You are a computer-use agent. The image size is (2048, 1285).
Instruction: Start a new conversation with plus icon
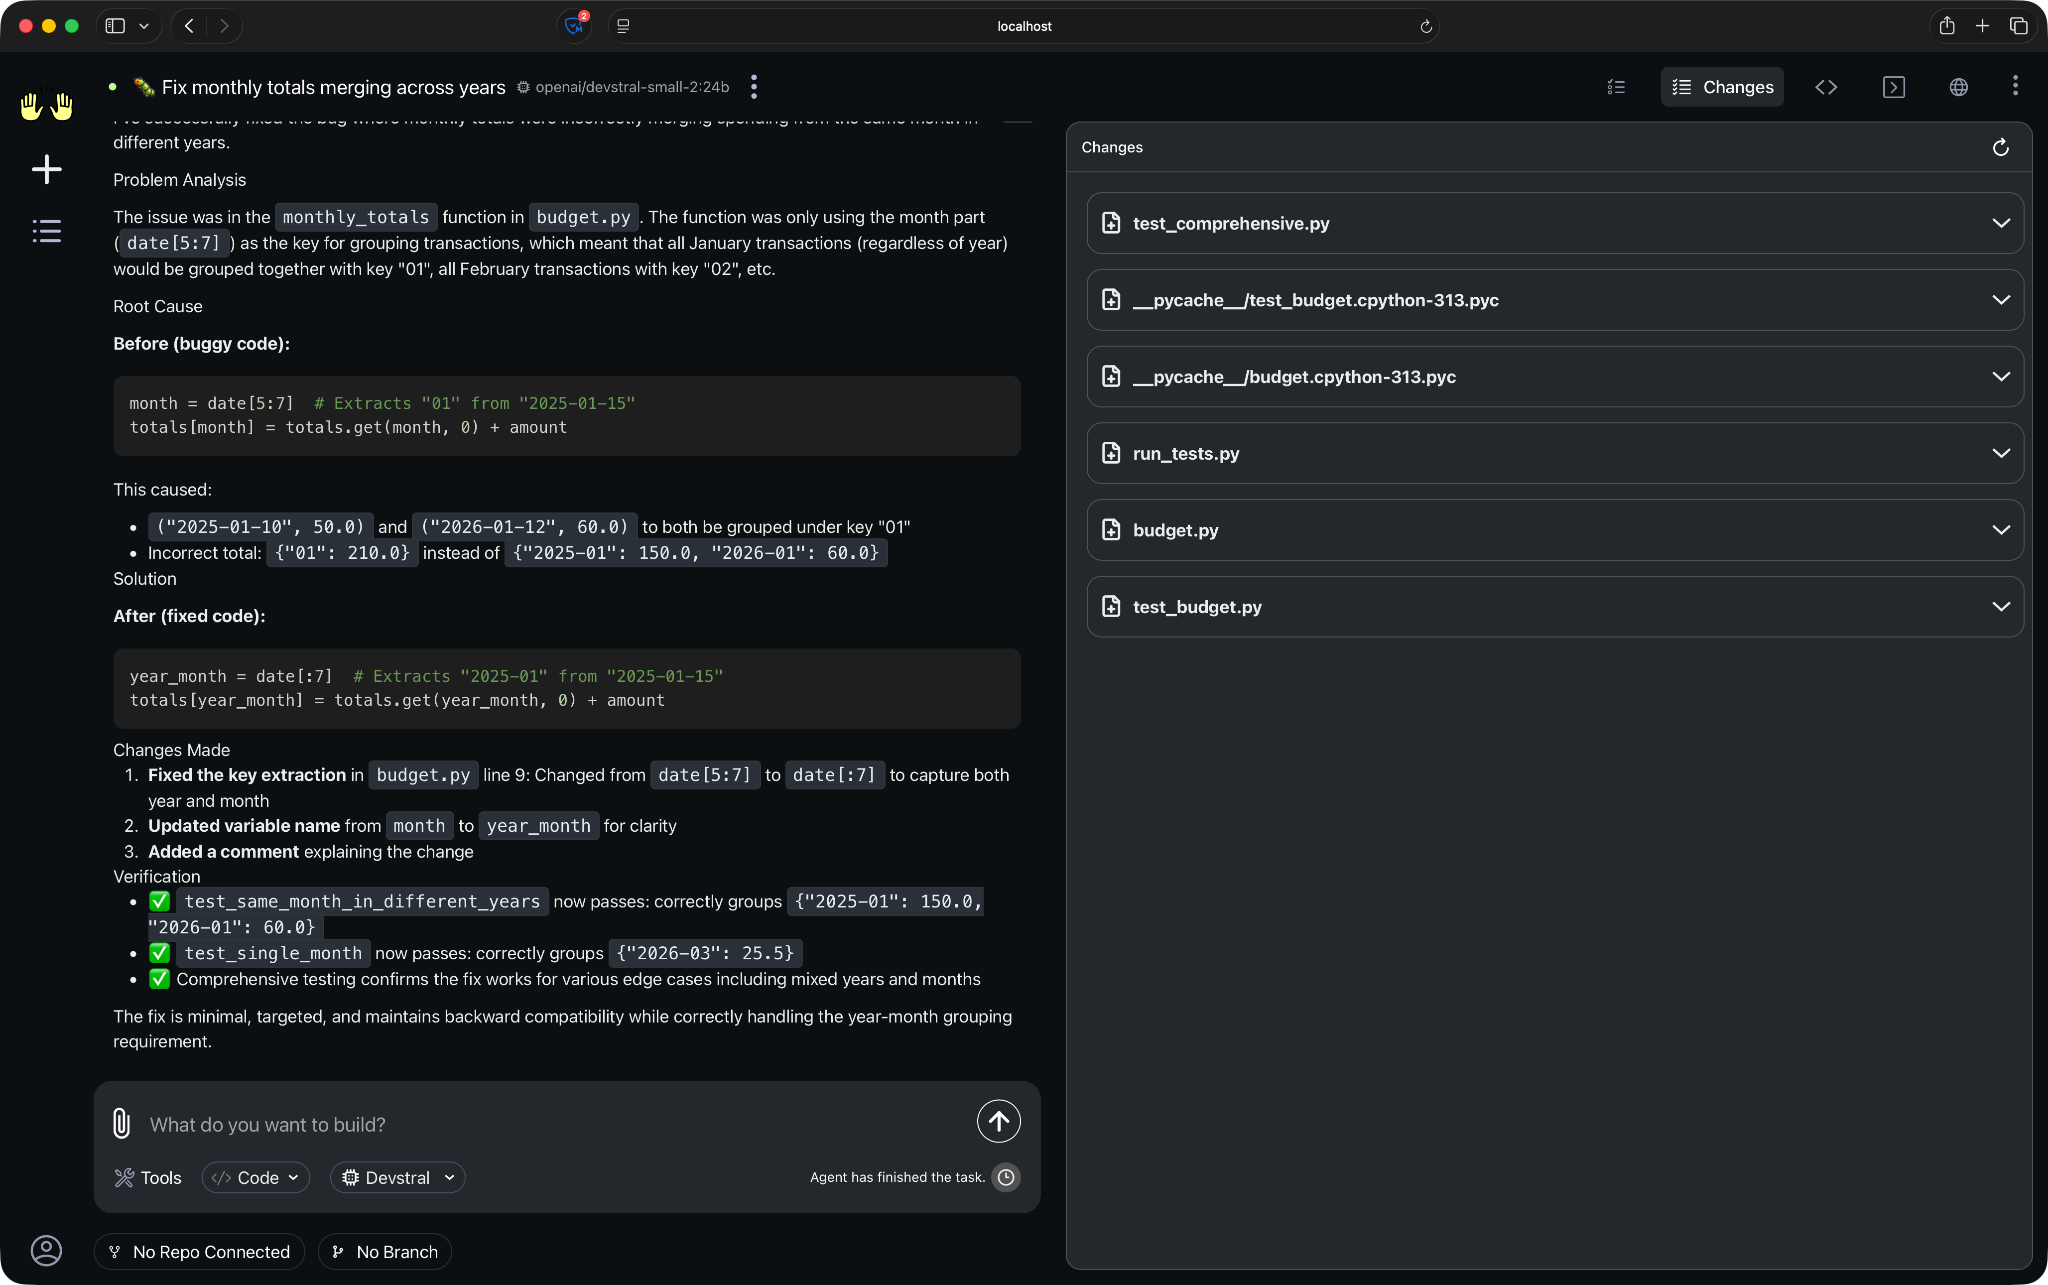tap(47, 169)
